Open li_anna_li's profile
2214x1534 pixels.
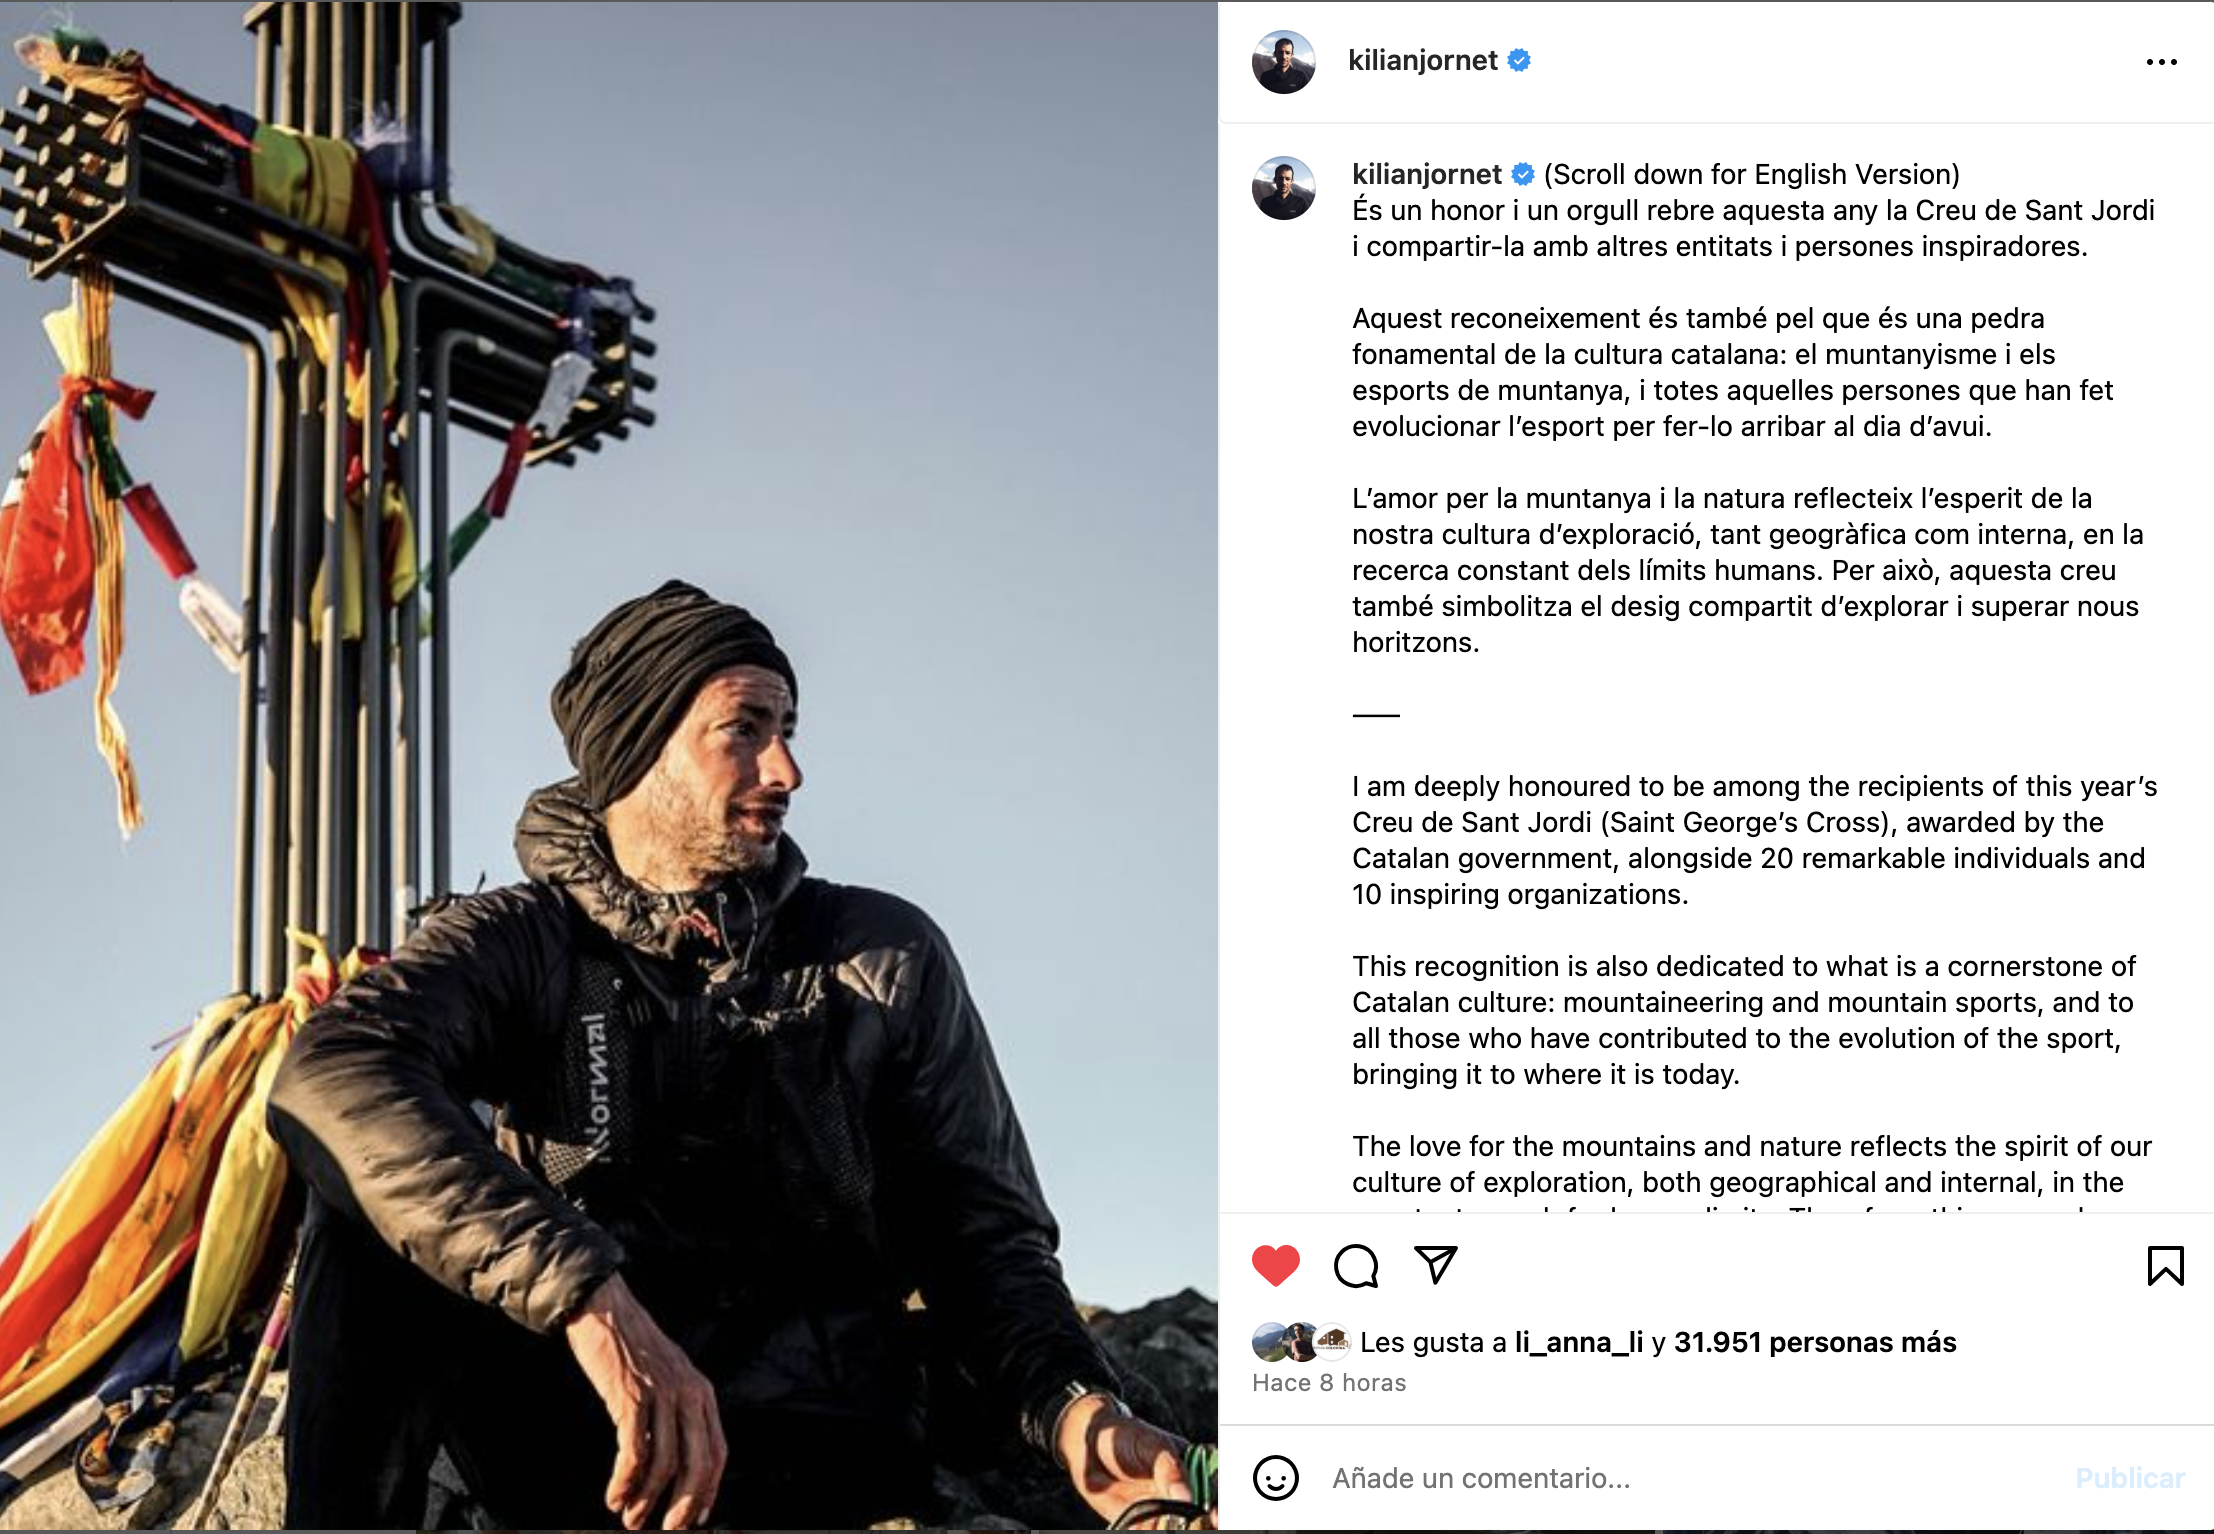coord(1578,1342)
